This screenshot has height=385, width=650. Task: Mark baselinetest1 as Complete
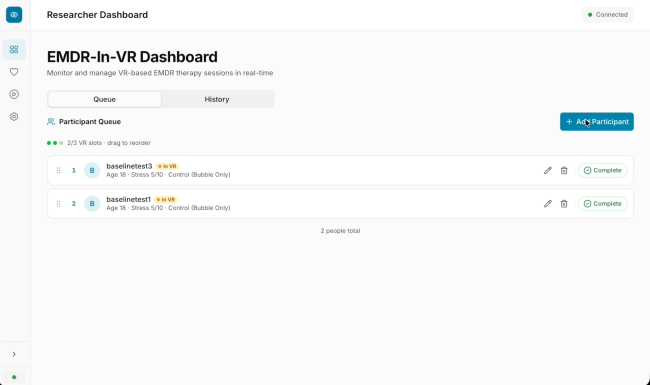pyautogui.click(x=602, y=203)
